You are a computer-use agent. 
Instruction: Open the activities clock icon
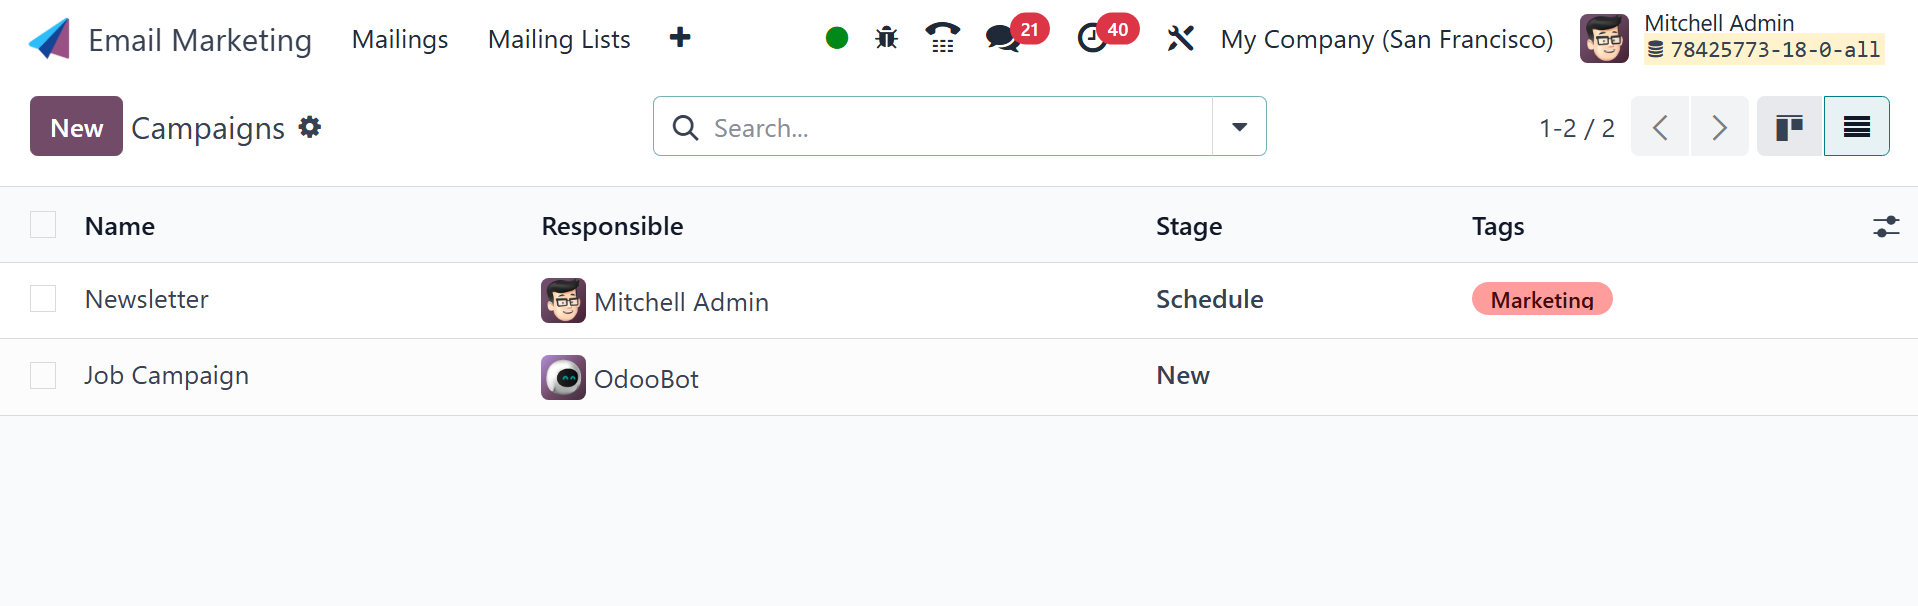pos(1092,39)
